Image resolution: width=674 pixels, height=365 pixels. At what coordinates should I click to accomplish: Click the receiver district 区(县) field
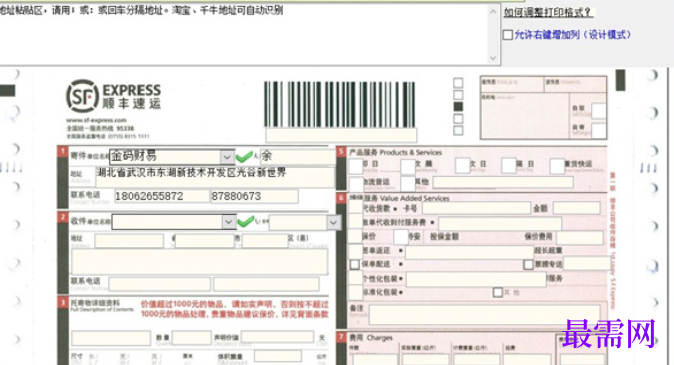pyautogui.click(x=265, y=241)
